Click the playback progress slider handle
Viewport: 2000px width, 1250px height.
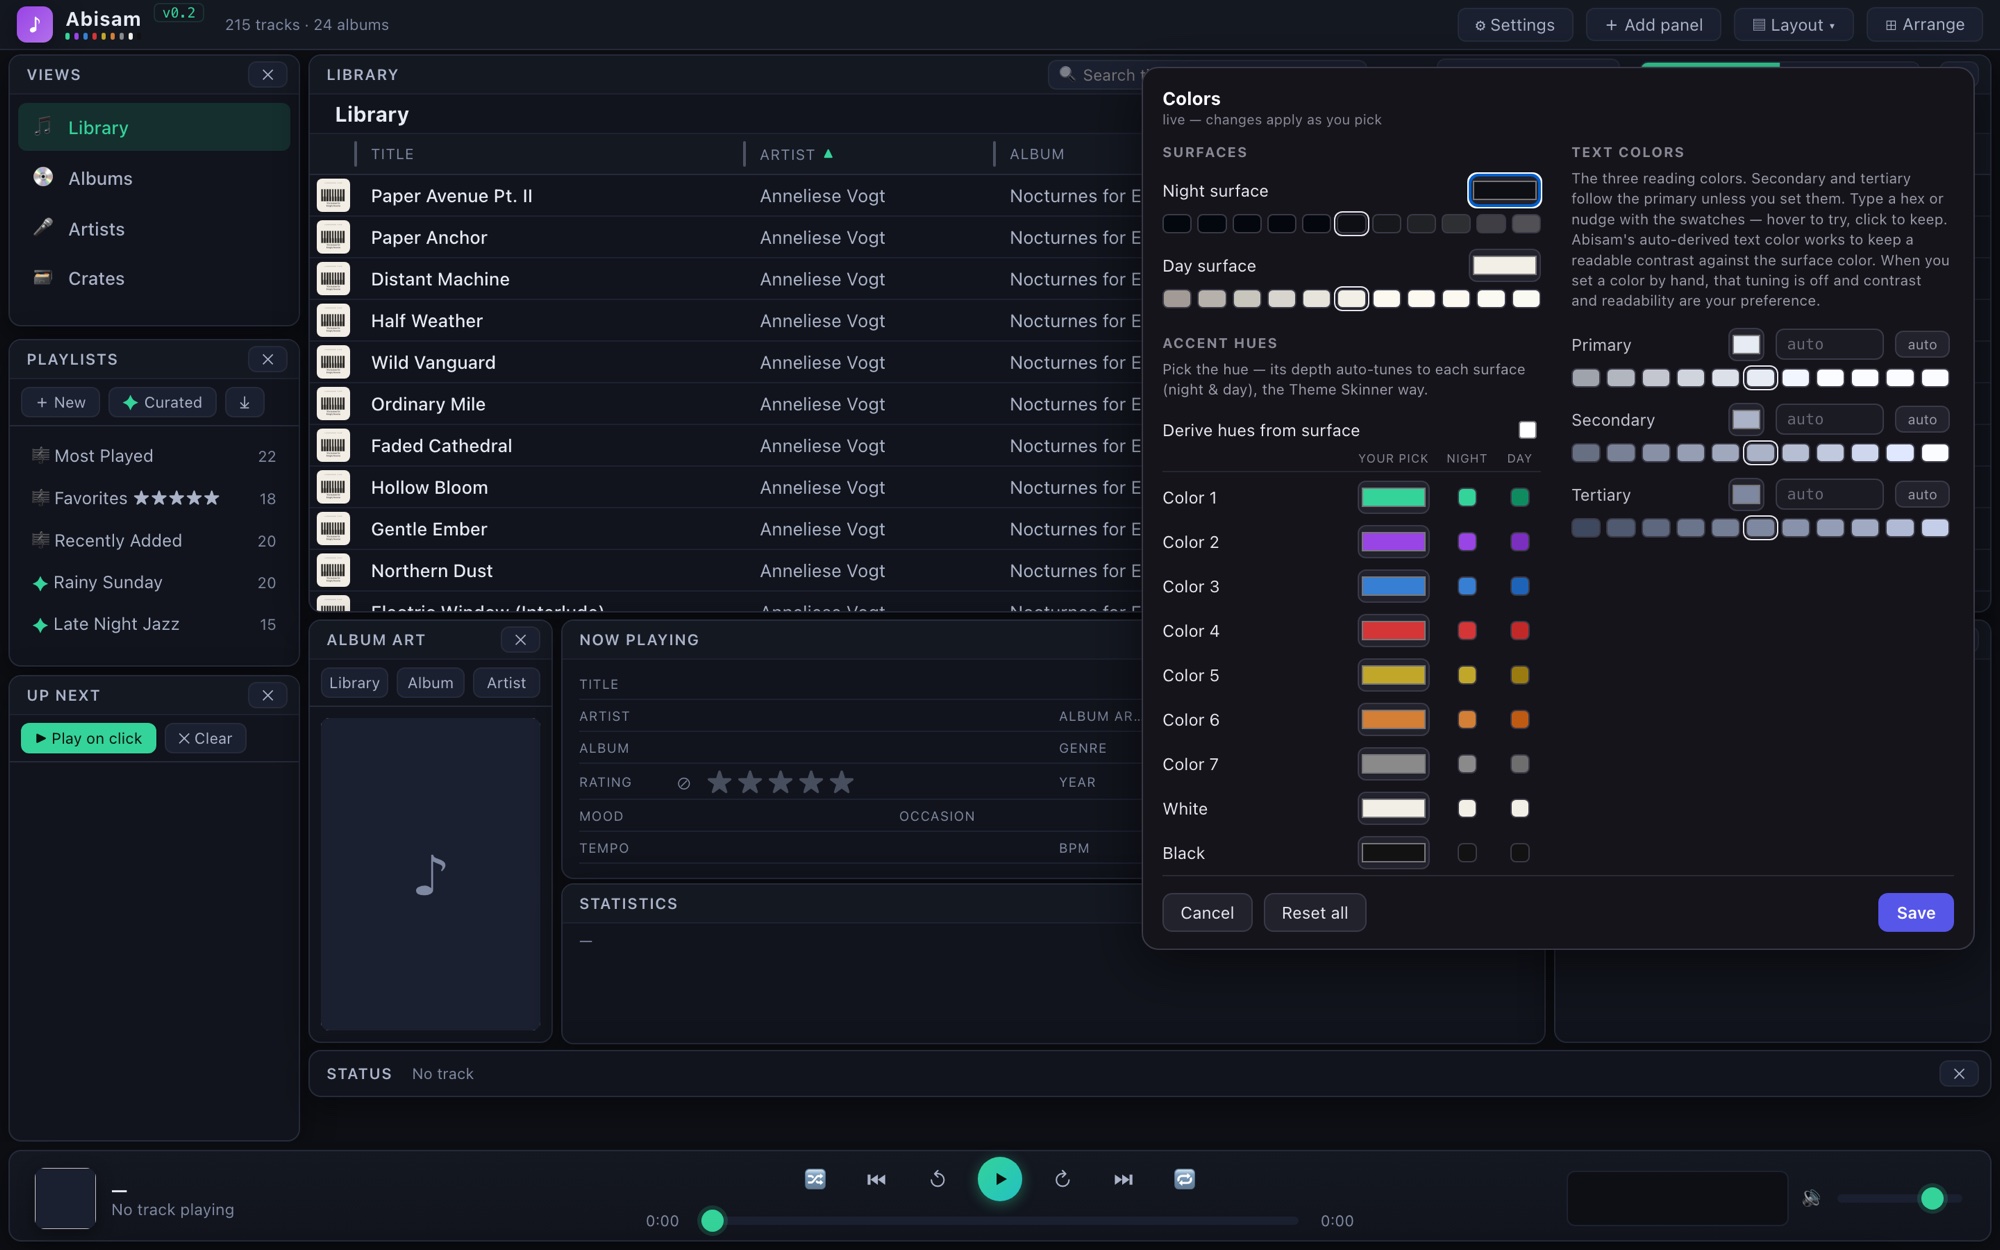point(712,1220)
